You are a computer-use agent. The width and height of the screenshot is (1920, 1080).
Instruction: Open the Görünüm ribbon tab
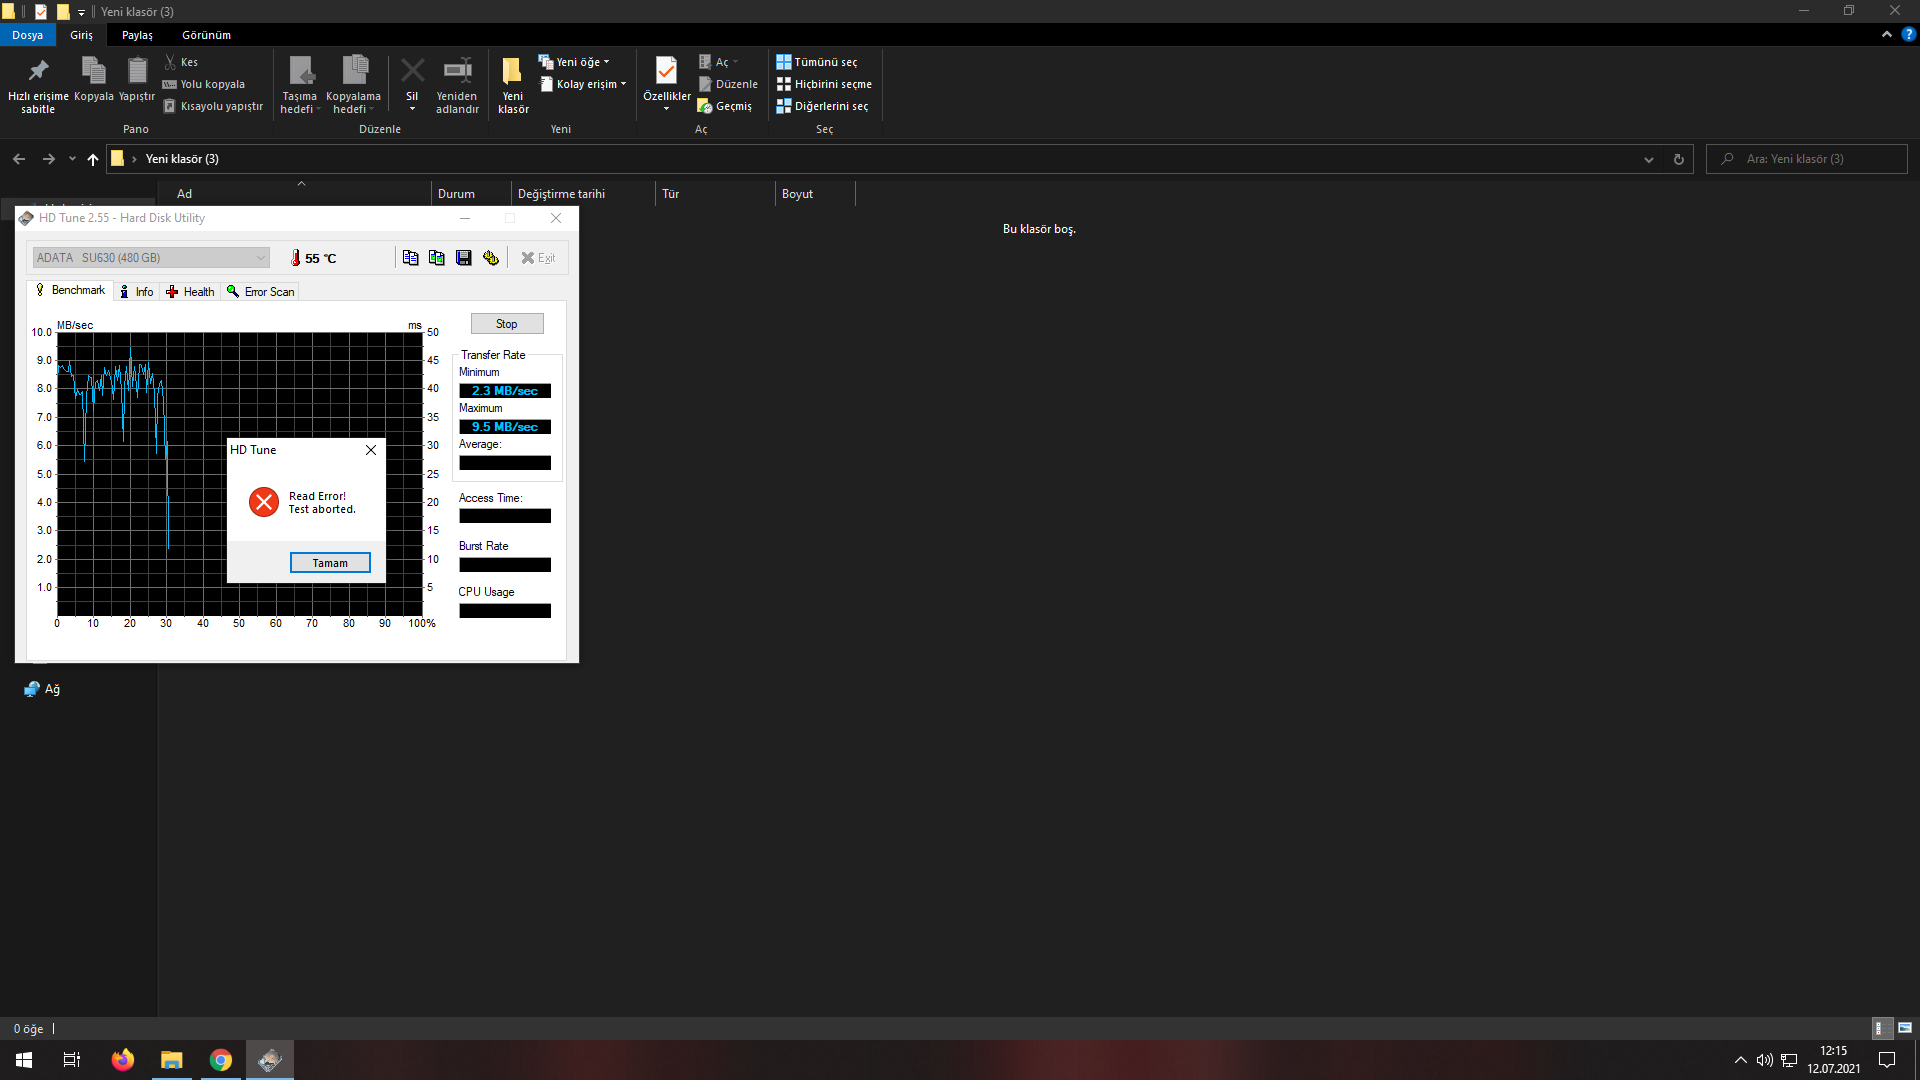(206, 35)
